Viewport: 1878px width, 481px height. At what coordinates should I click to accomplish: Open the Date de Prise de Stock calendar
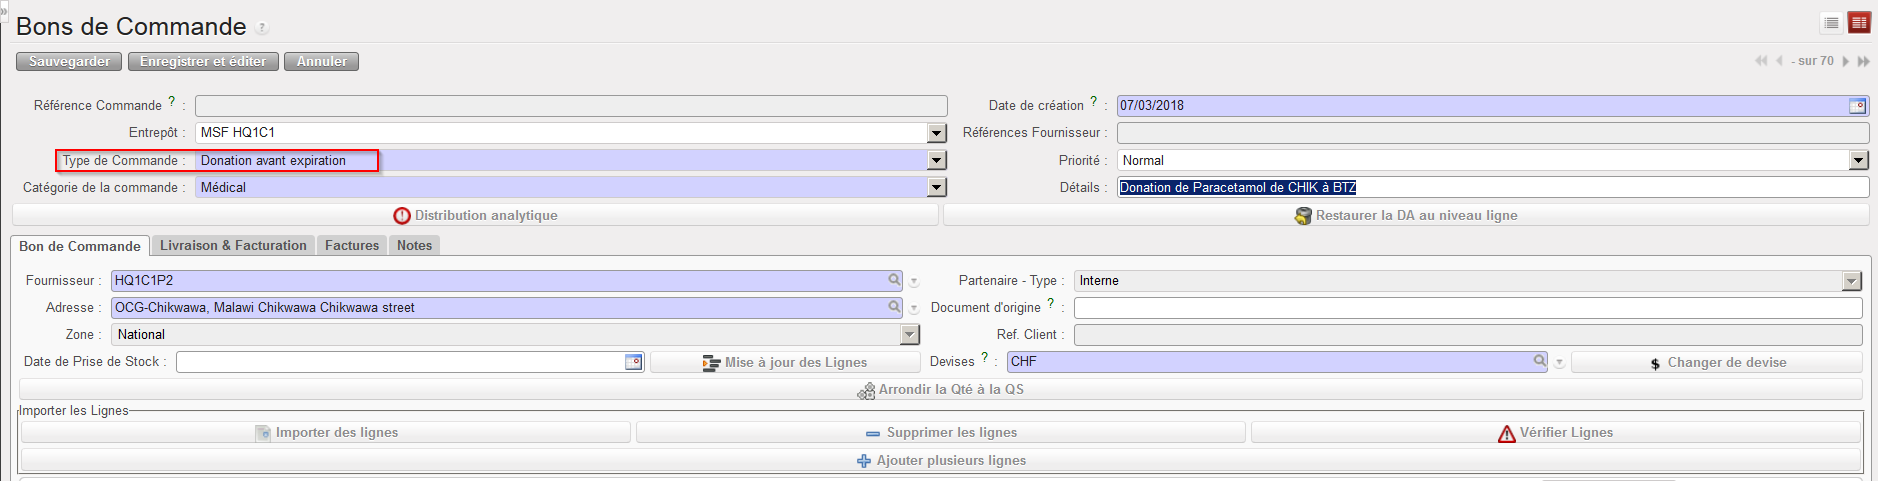[x=633, y=362]
